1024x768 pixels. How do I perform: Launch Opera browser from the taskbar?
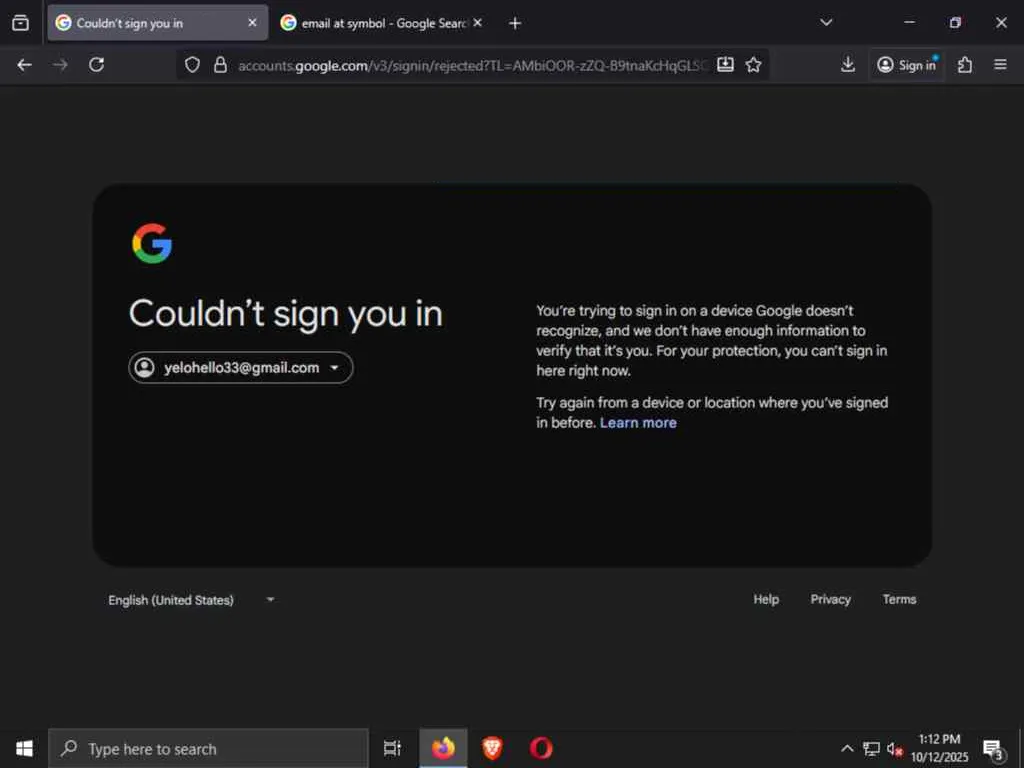point(541,748)
